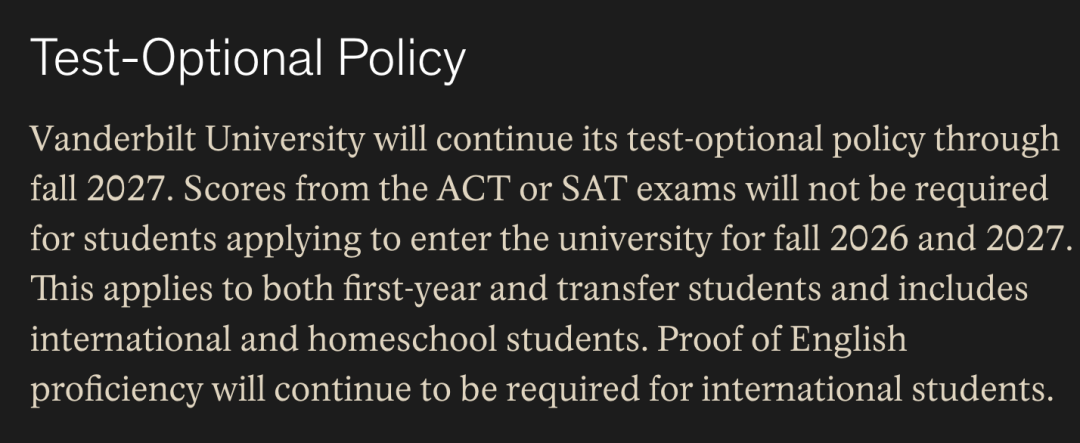
Task: Click the word transfer
Action: pyautogui.click(x=616, y=288)
